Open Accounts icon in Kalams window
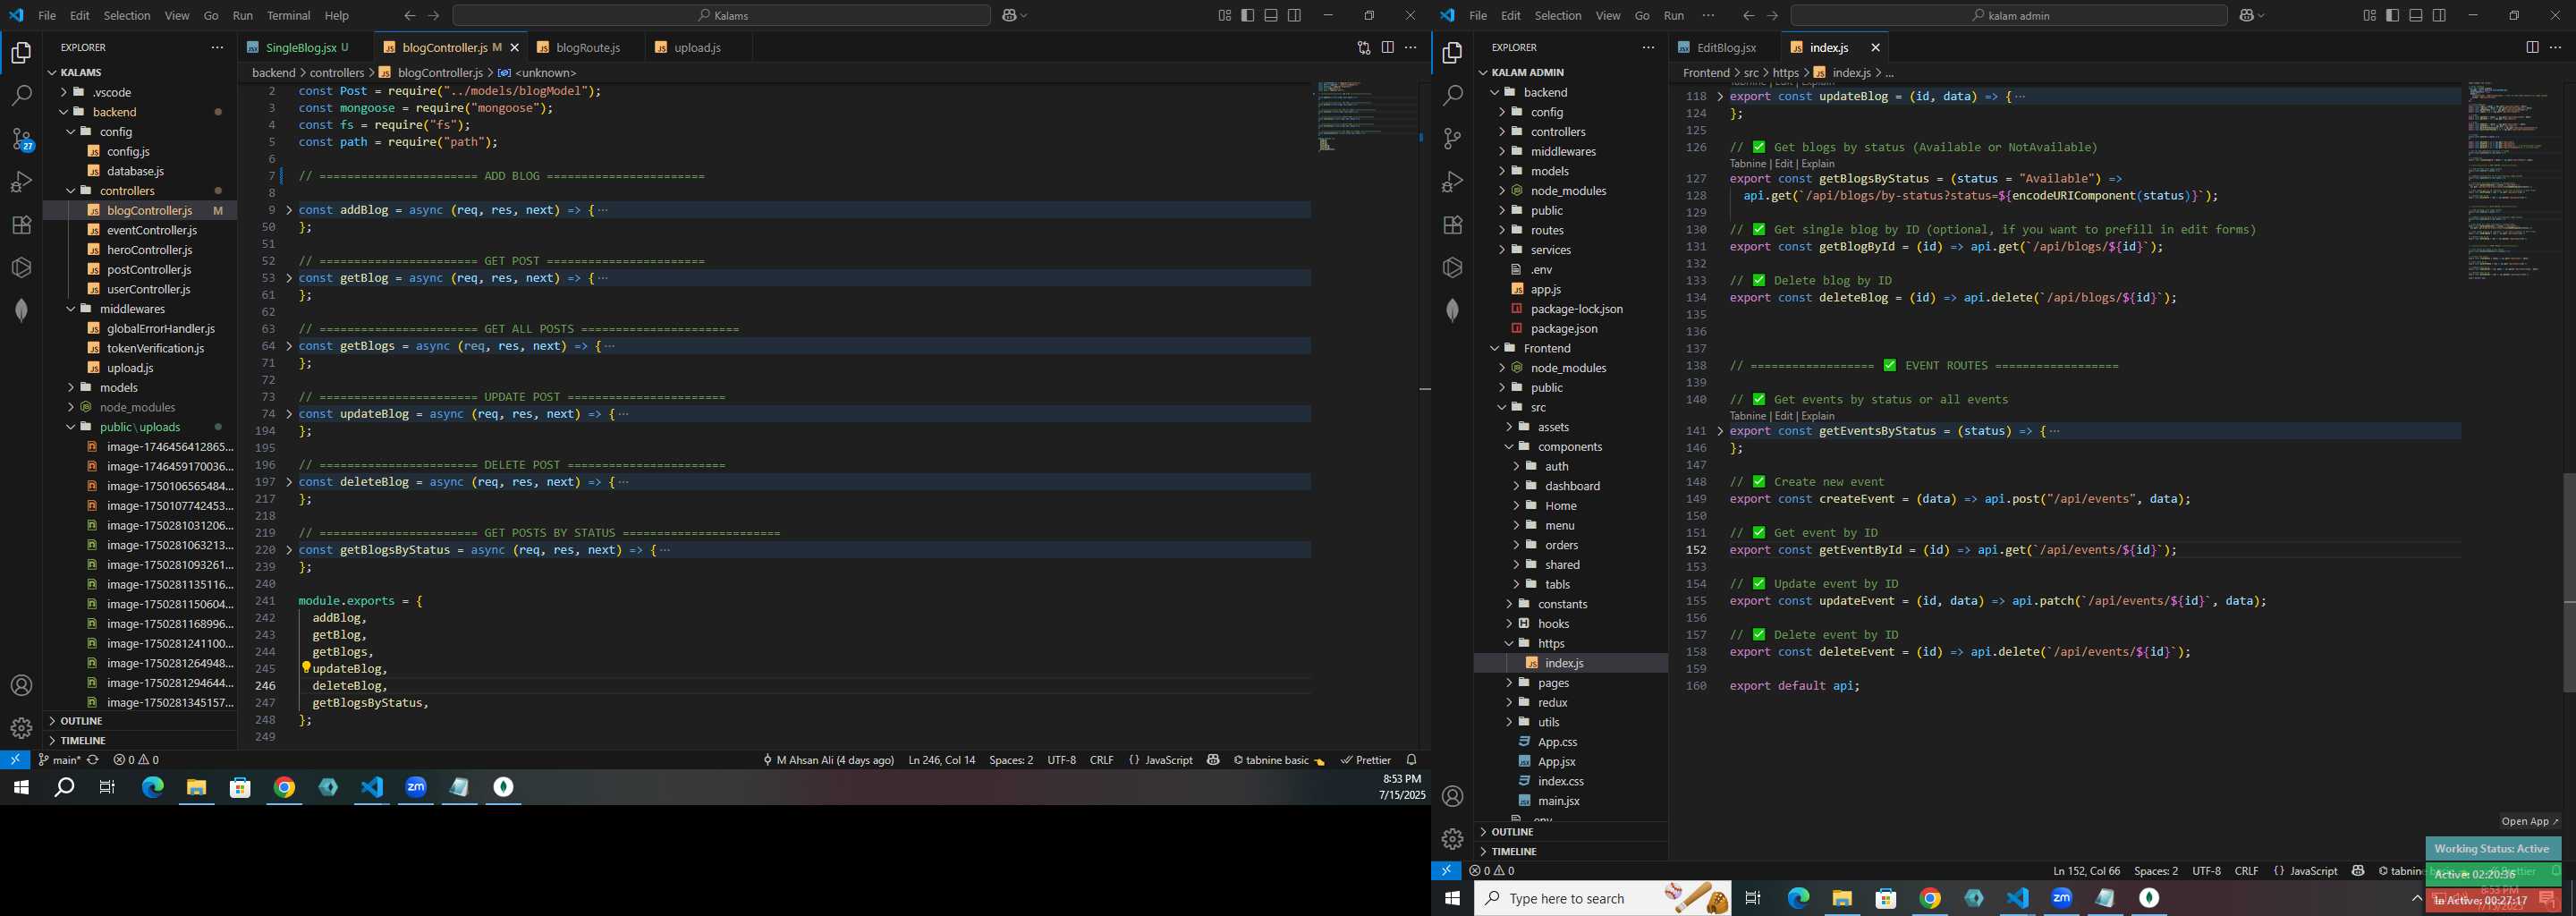2576x916 pixels. click(x=21, y=686)
